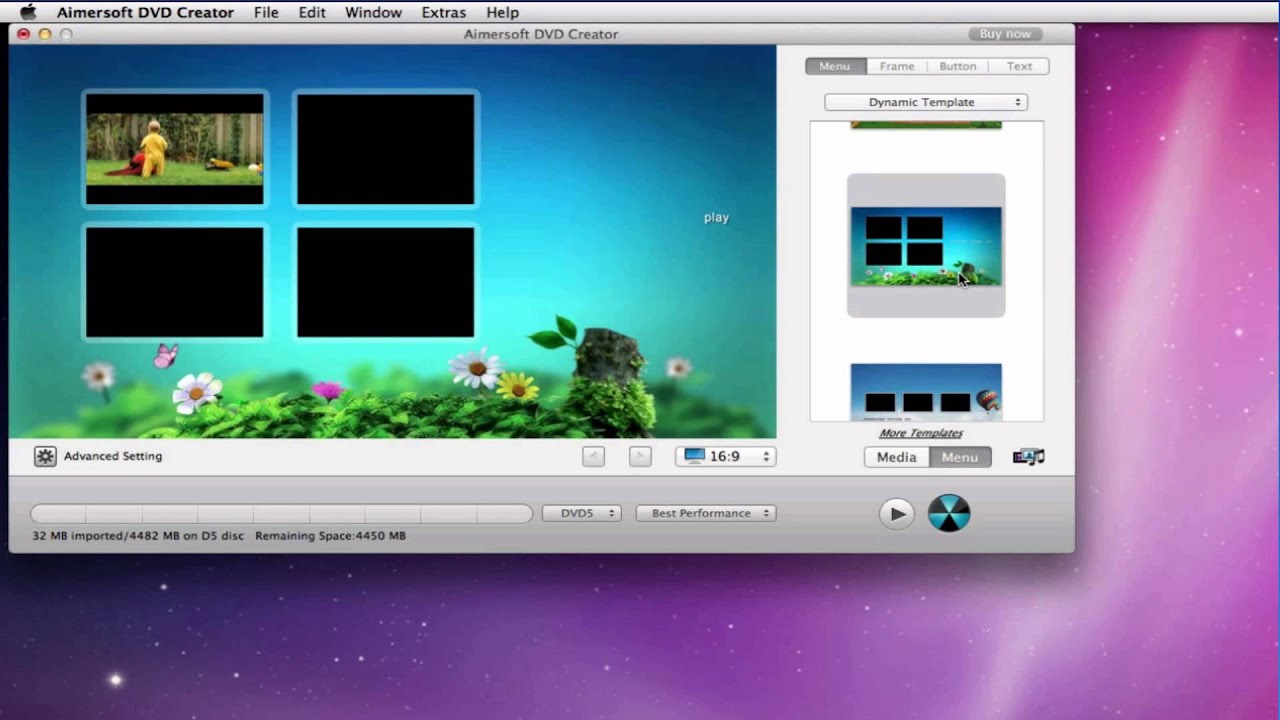The image size is (1280, 720).
Task: Open the Window menu
Action: (x=373, y=12)
